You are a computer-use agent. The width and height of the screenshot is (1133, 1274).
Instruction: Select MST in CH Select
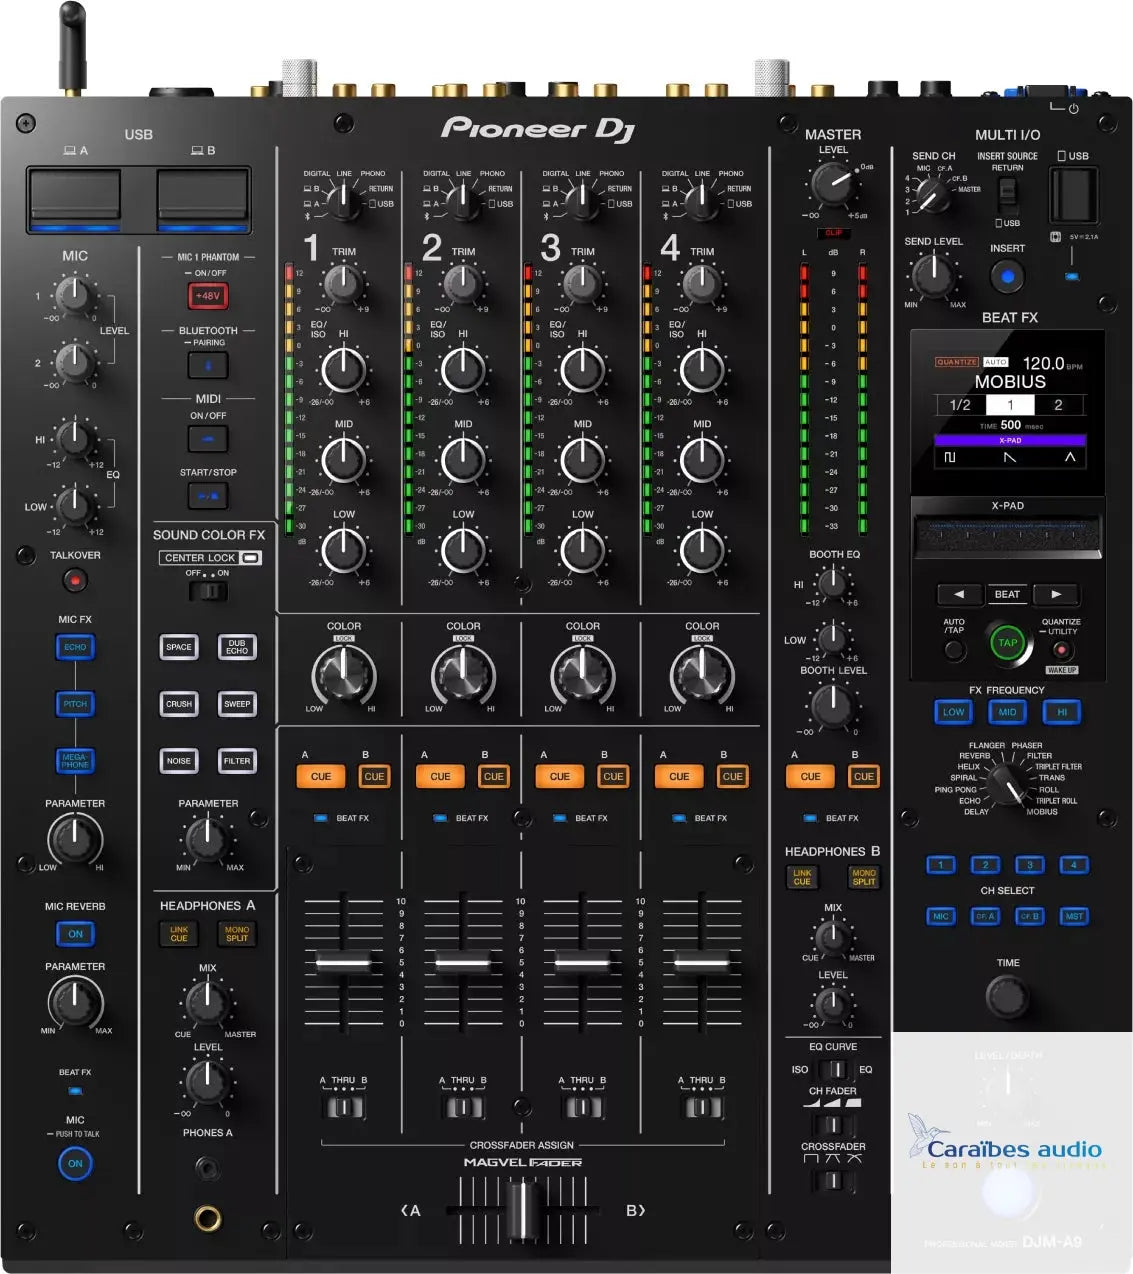pyautogui.click(x=1074, y=916)
